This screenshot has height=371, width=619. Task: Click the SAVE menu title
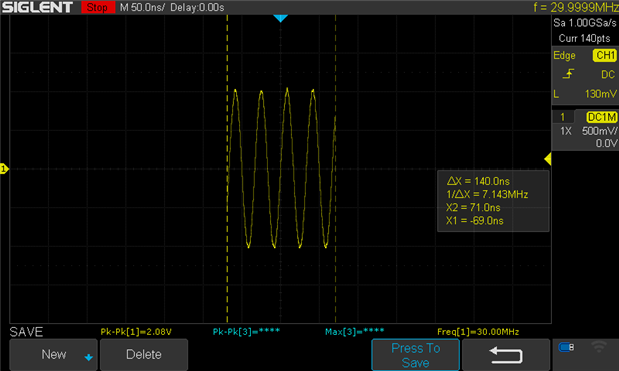[x=26, y=332]
